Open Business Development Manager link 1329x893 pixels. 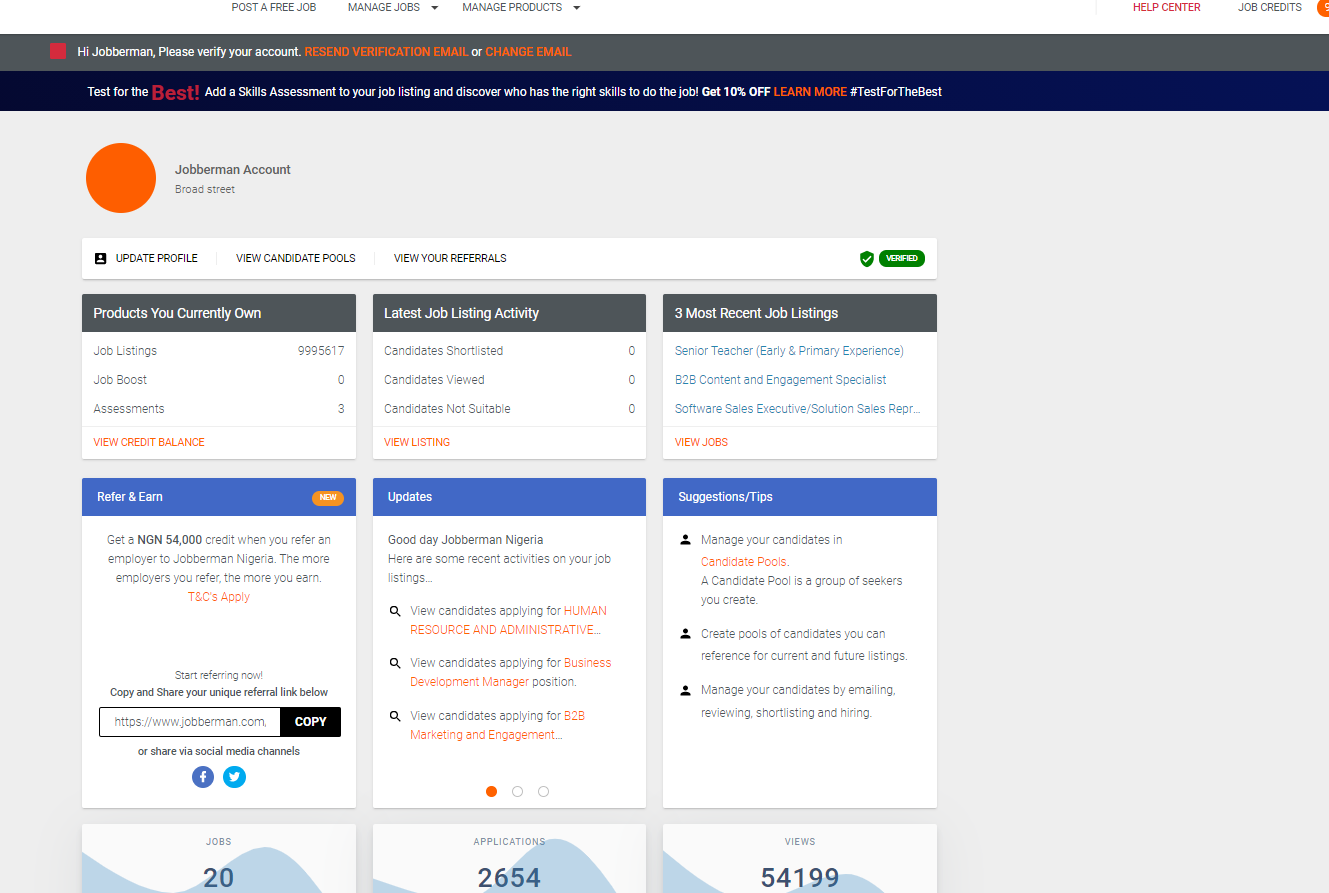point(510,672)
